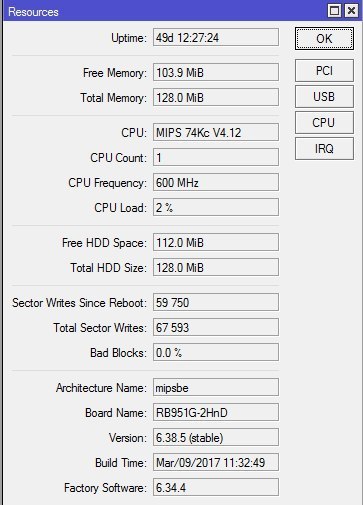Image resolution: width=363 pixels, height=505 pixels.
Task: Click the CPU Frequency 600 MHz field
Action: [x=216, y=182]
